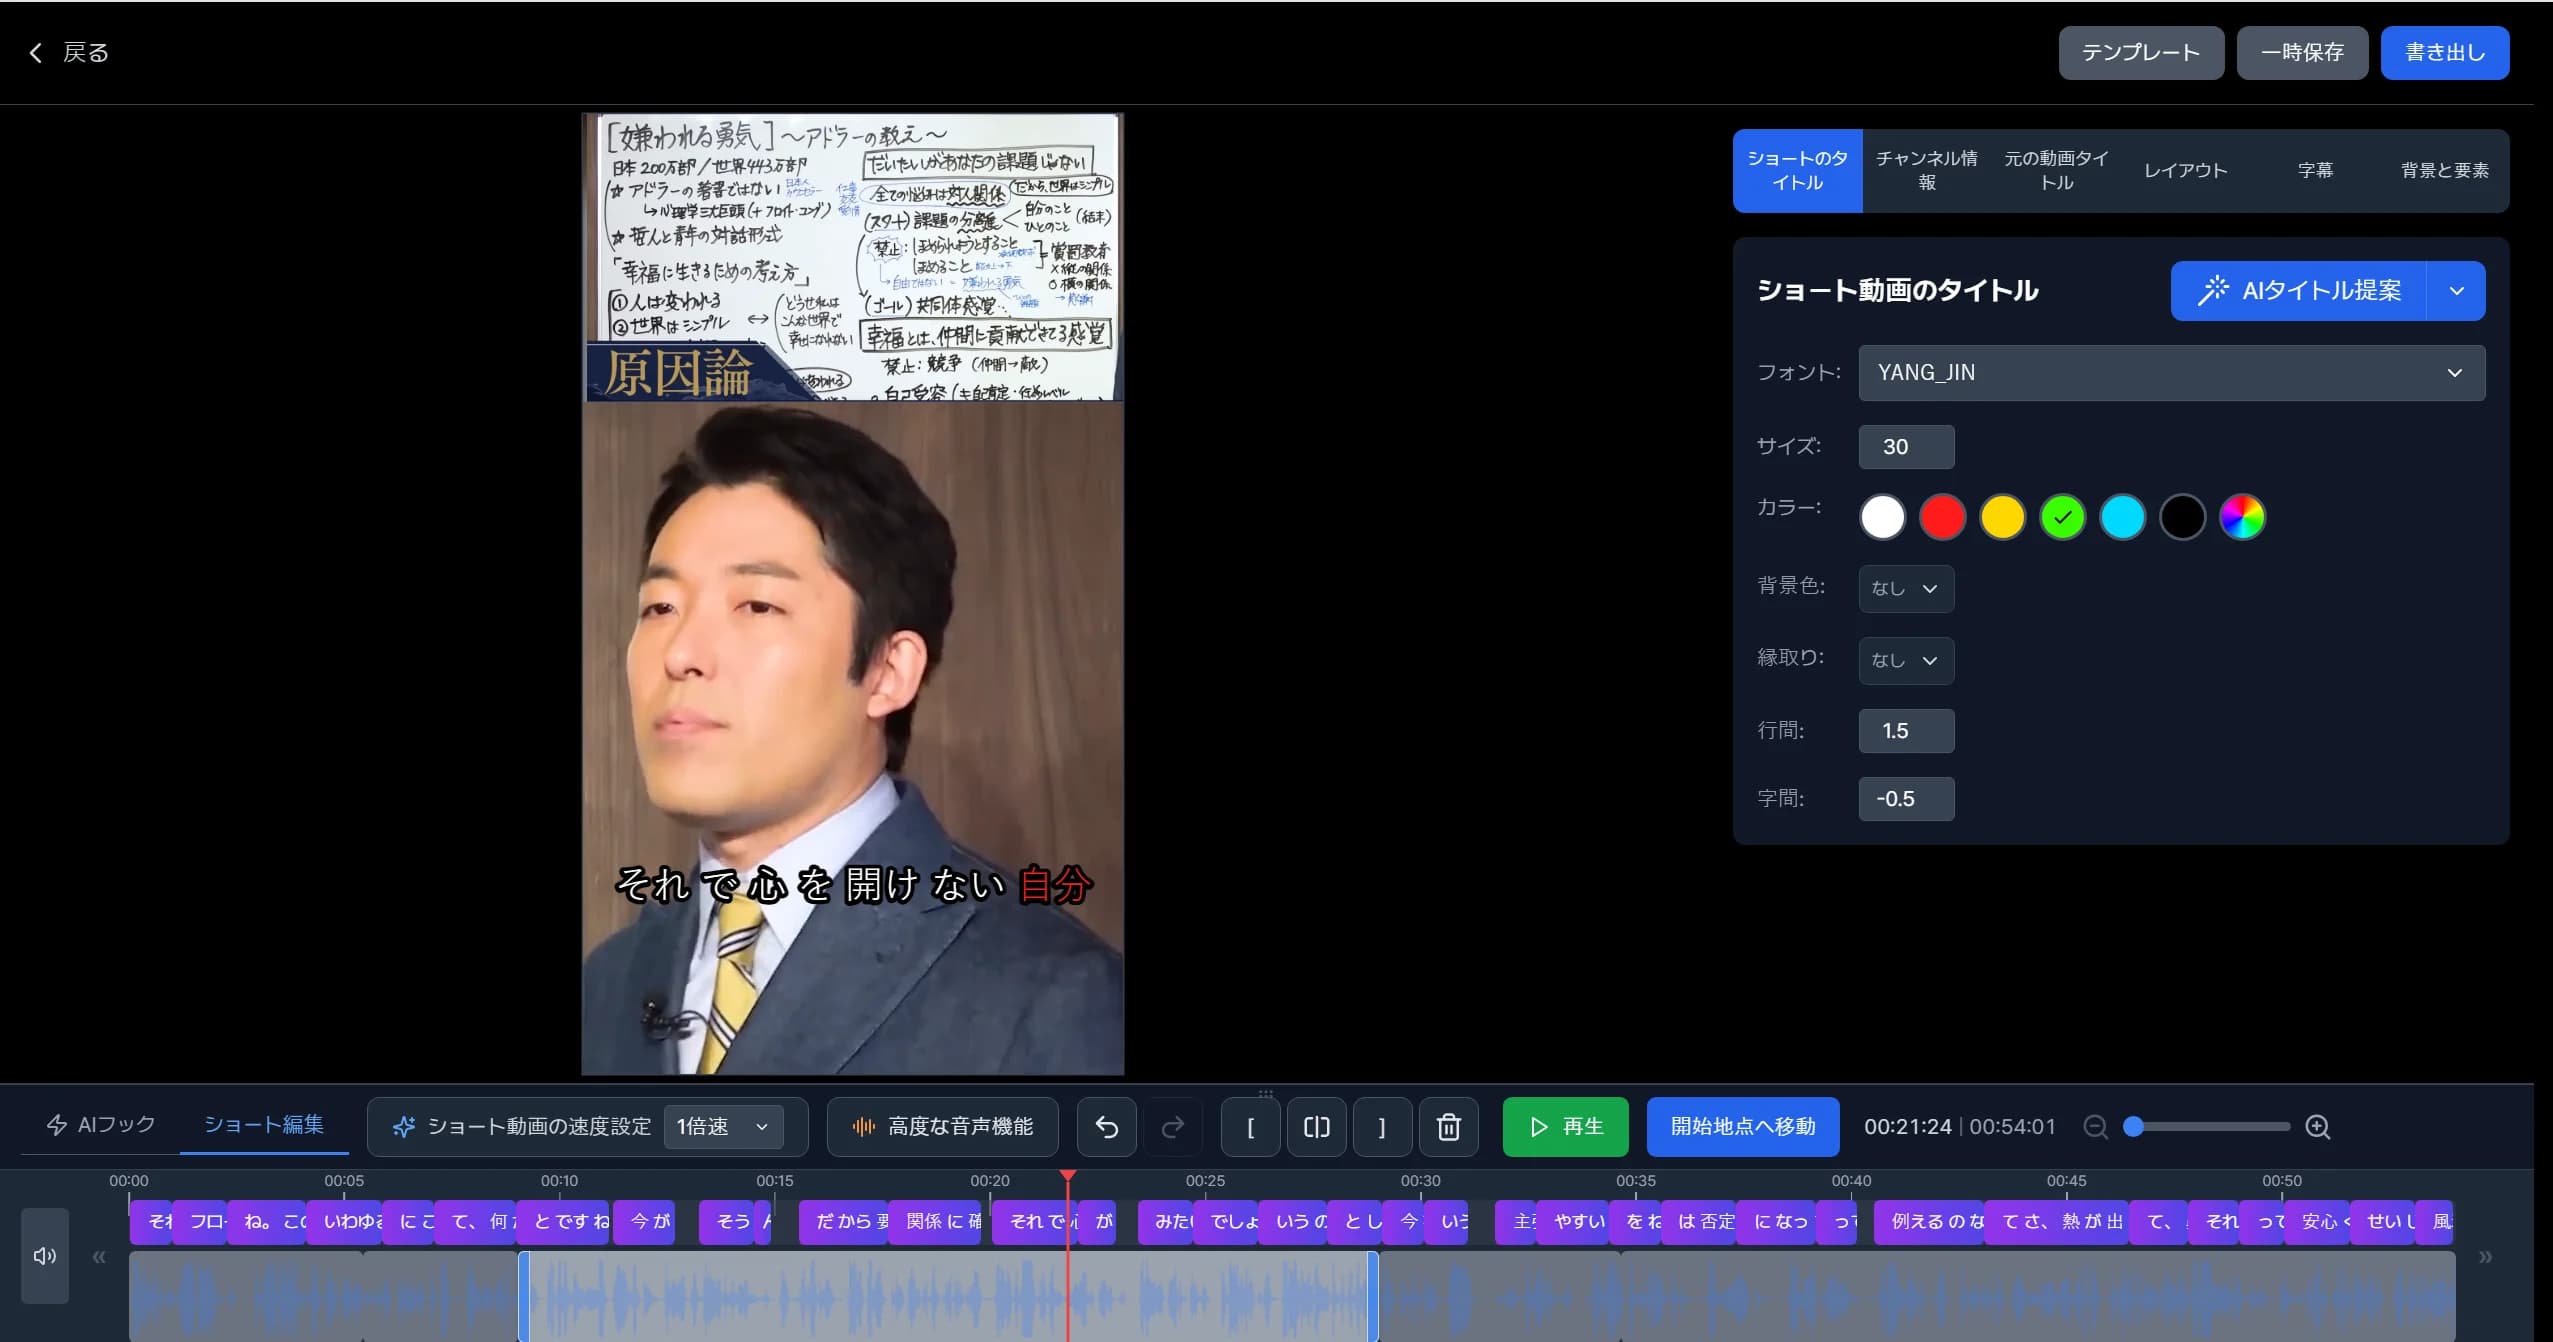2553x1342 pixels.
Task: Select the green title color checkmark
Action: pyautogui.click(x=2062, y=517)
